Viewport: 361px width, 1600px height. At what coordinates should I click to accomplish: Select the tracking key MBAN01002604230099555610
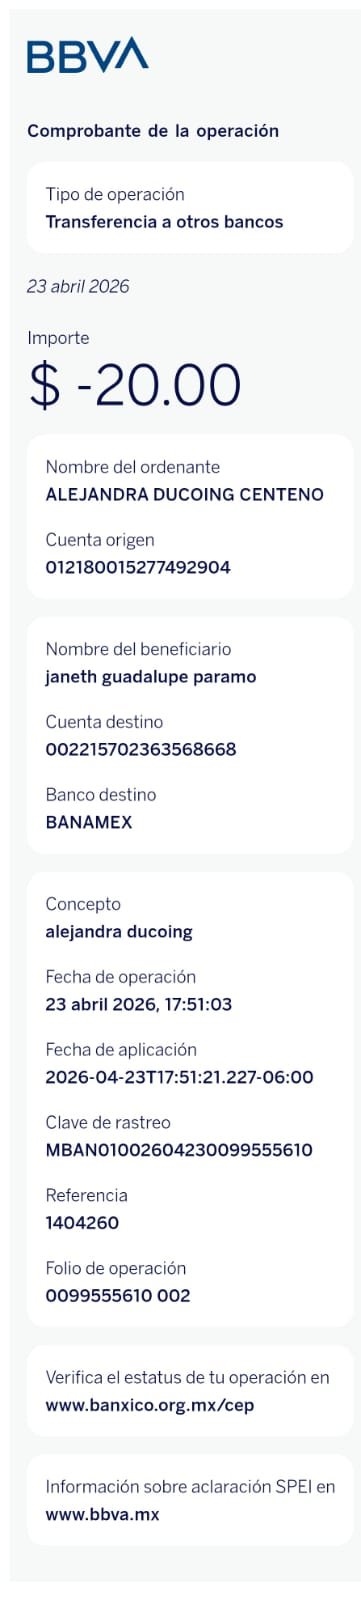coord(179,1150)
